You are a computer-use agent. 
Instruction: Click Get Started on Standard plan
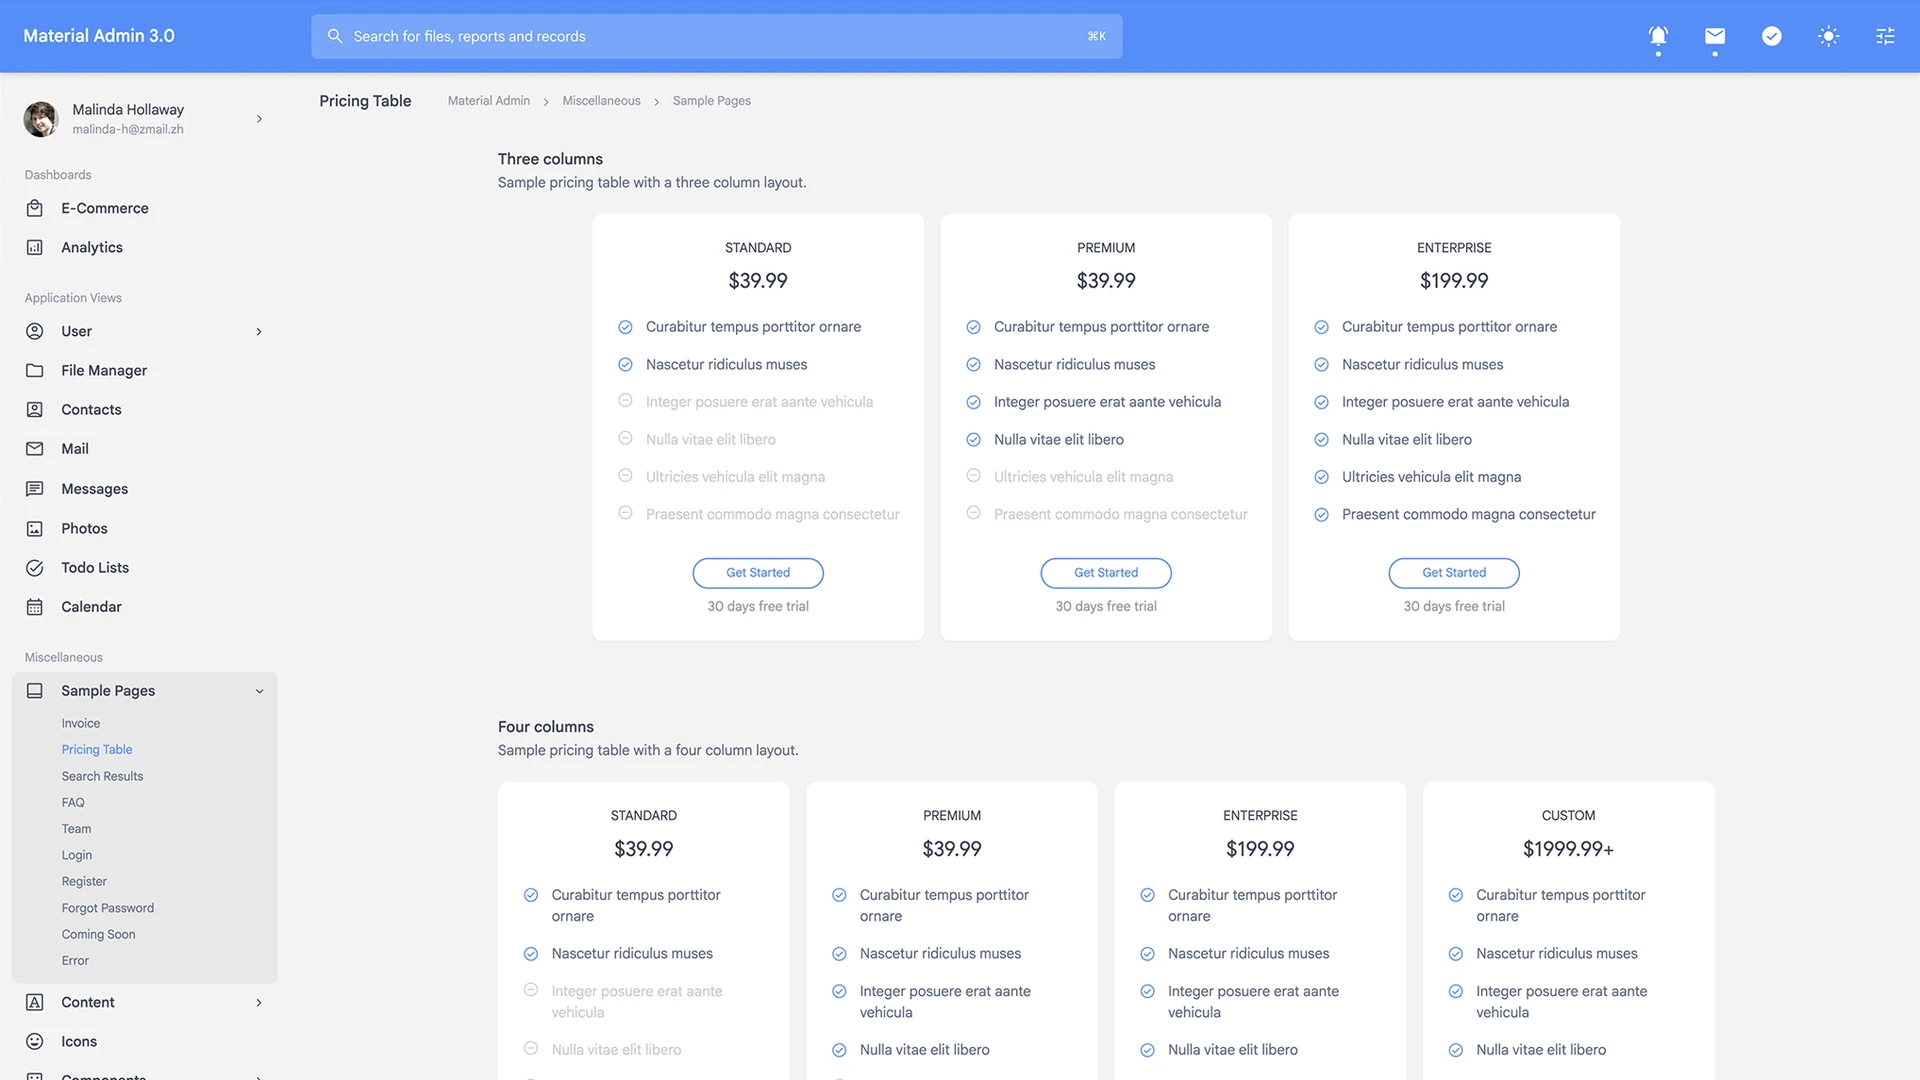(758, 573)
